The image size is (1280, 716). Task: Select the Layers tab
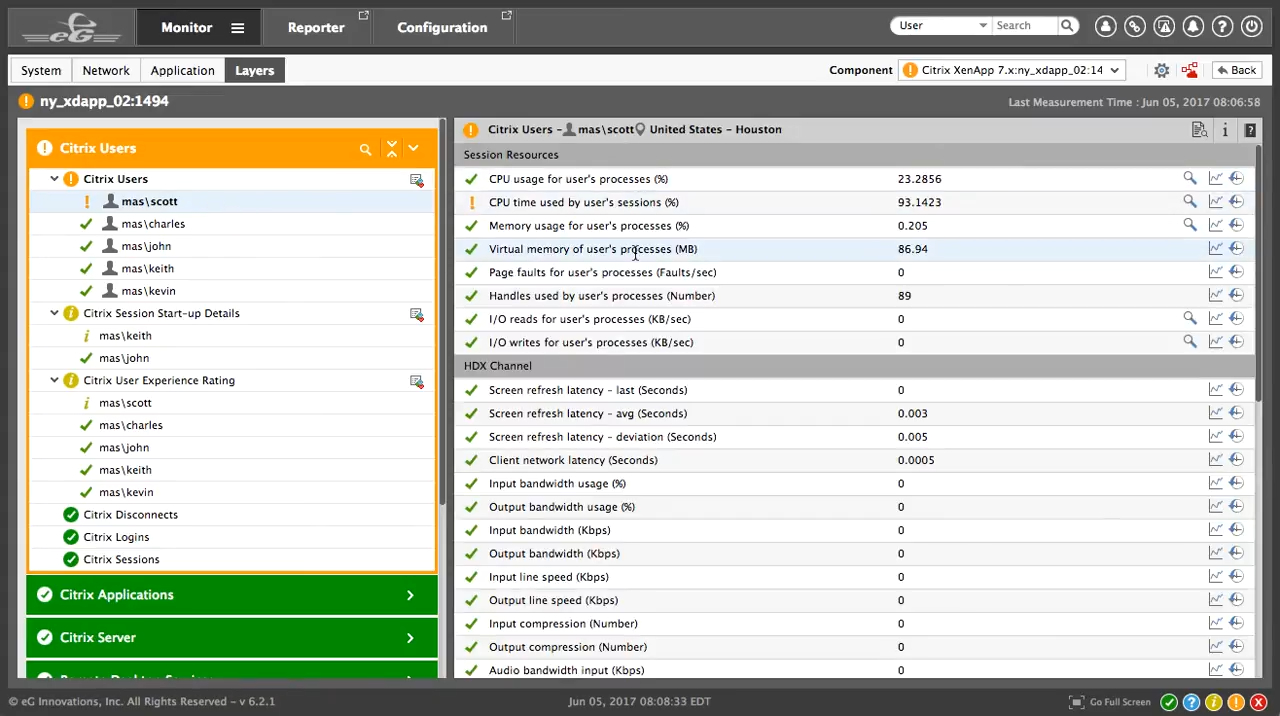click(x=254, y=70)
